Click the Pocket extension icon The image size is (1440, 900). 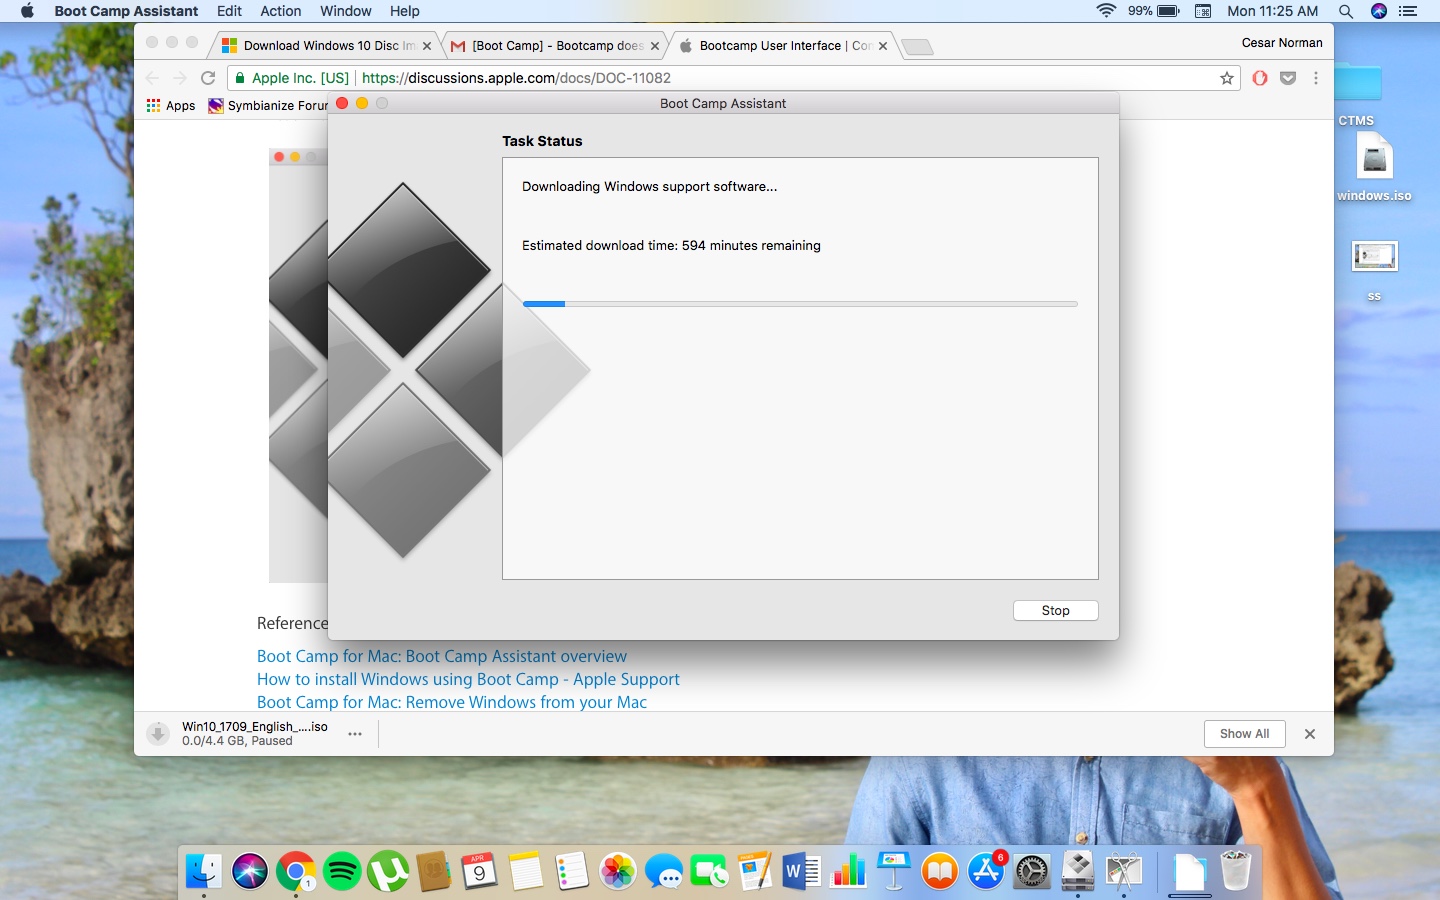[x=1288, y=78]
